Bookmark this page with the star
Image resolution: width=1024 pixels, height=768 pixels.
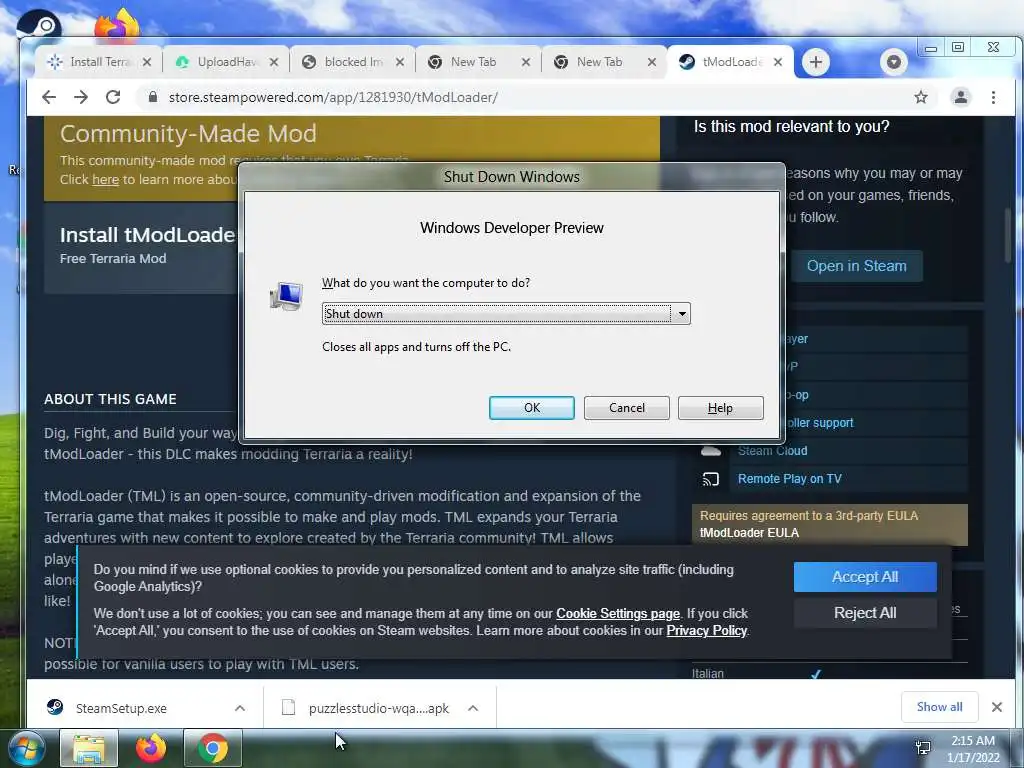(x=921, y=97)
